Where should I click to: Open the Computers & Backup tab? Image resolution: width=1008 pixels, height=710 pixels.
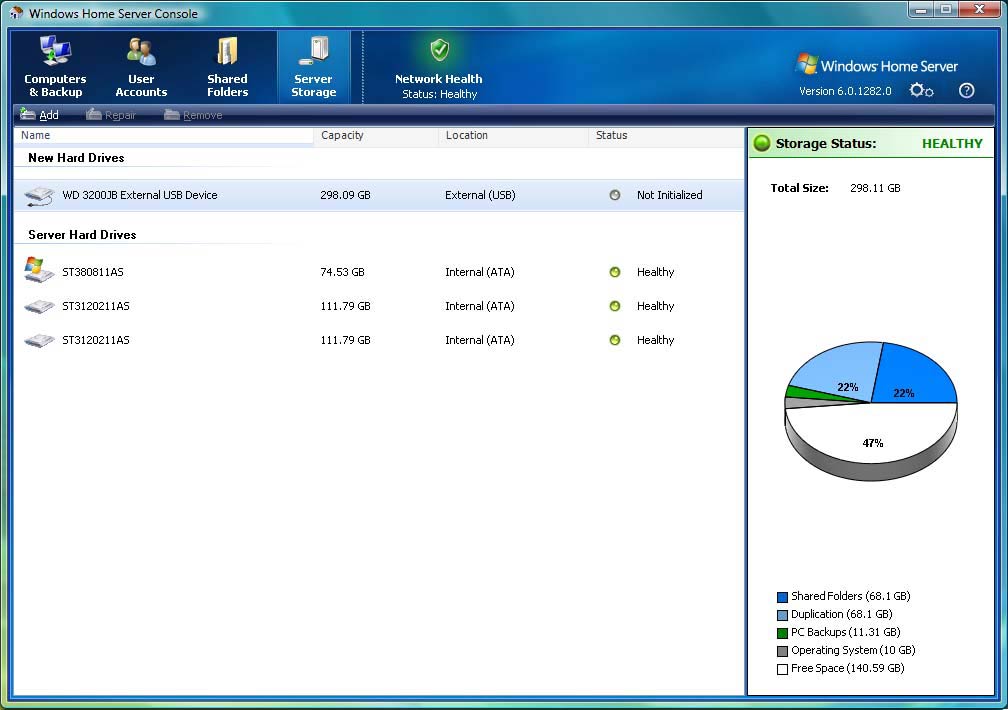point(55,67)
